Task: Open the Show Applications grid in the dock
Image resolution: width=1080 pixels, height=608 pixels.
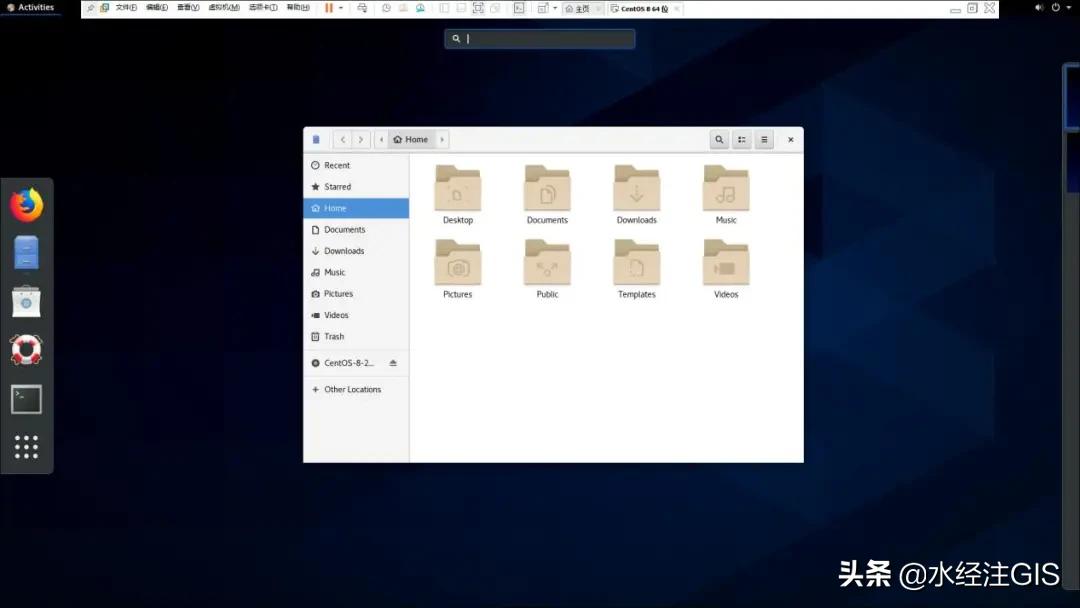Action: (x=26, y=446)
